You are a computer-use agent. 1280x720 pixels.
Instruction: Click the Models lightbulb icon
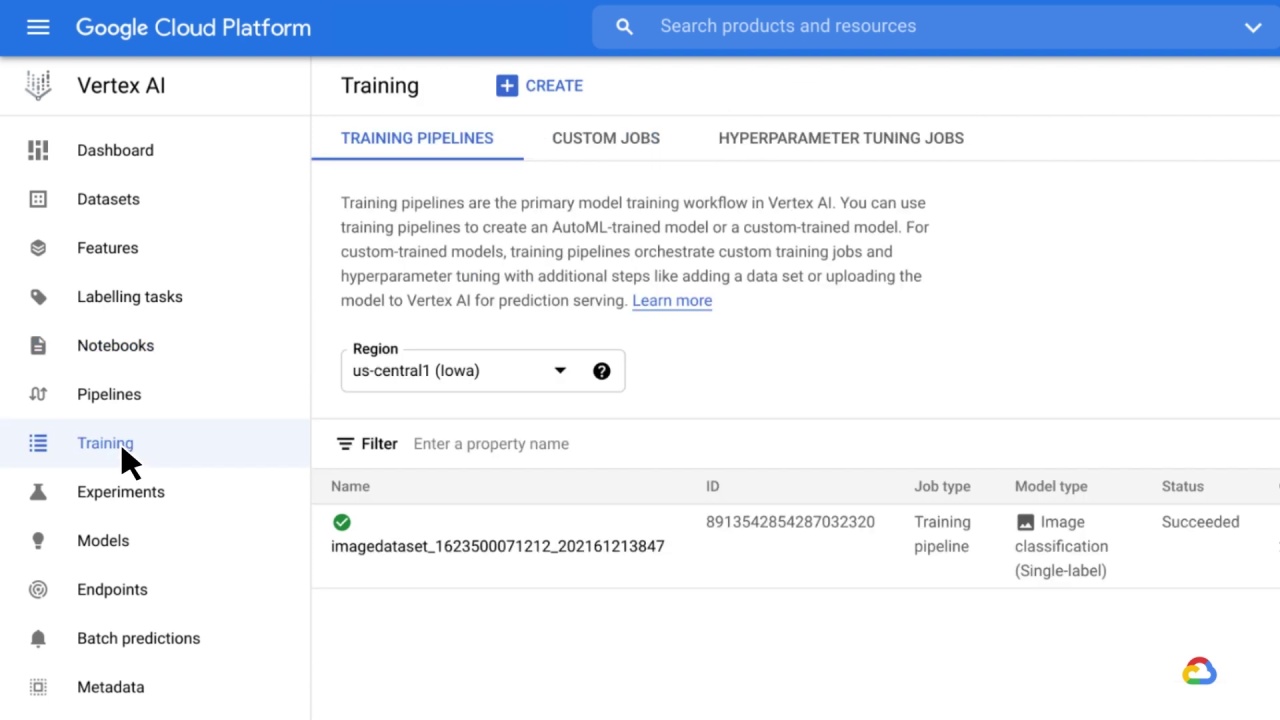coord(38,541)
